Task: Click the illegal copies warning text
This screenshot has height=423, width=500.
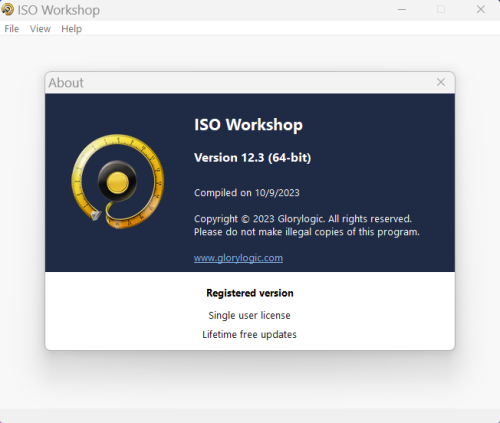Action: (x=307, y=232)
